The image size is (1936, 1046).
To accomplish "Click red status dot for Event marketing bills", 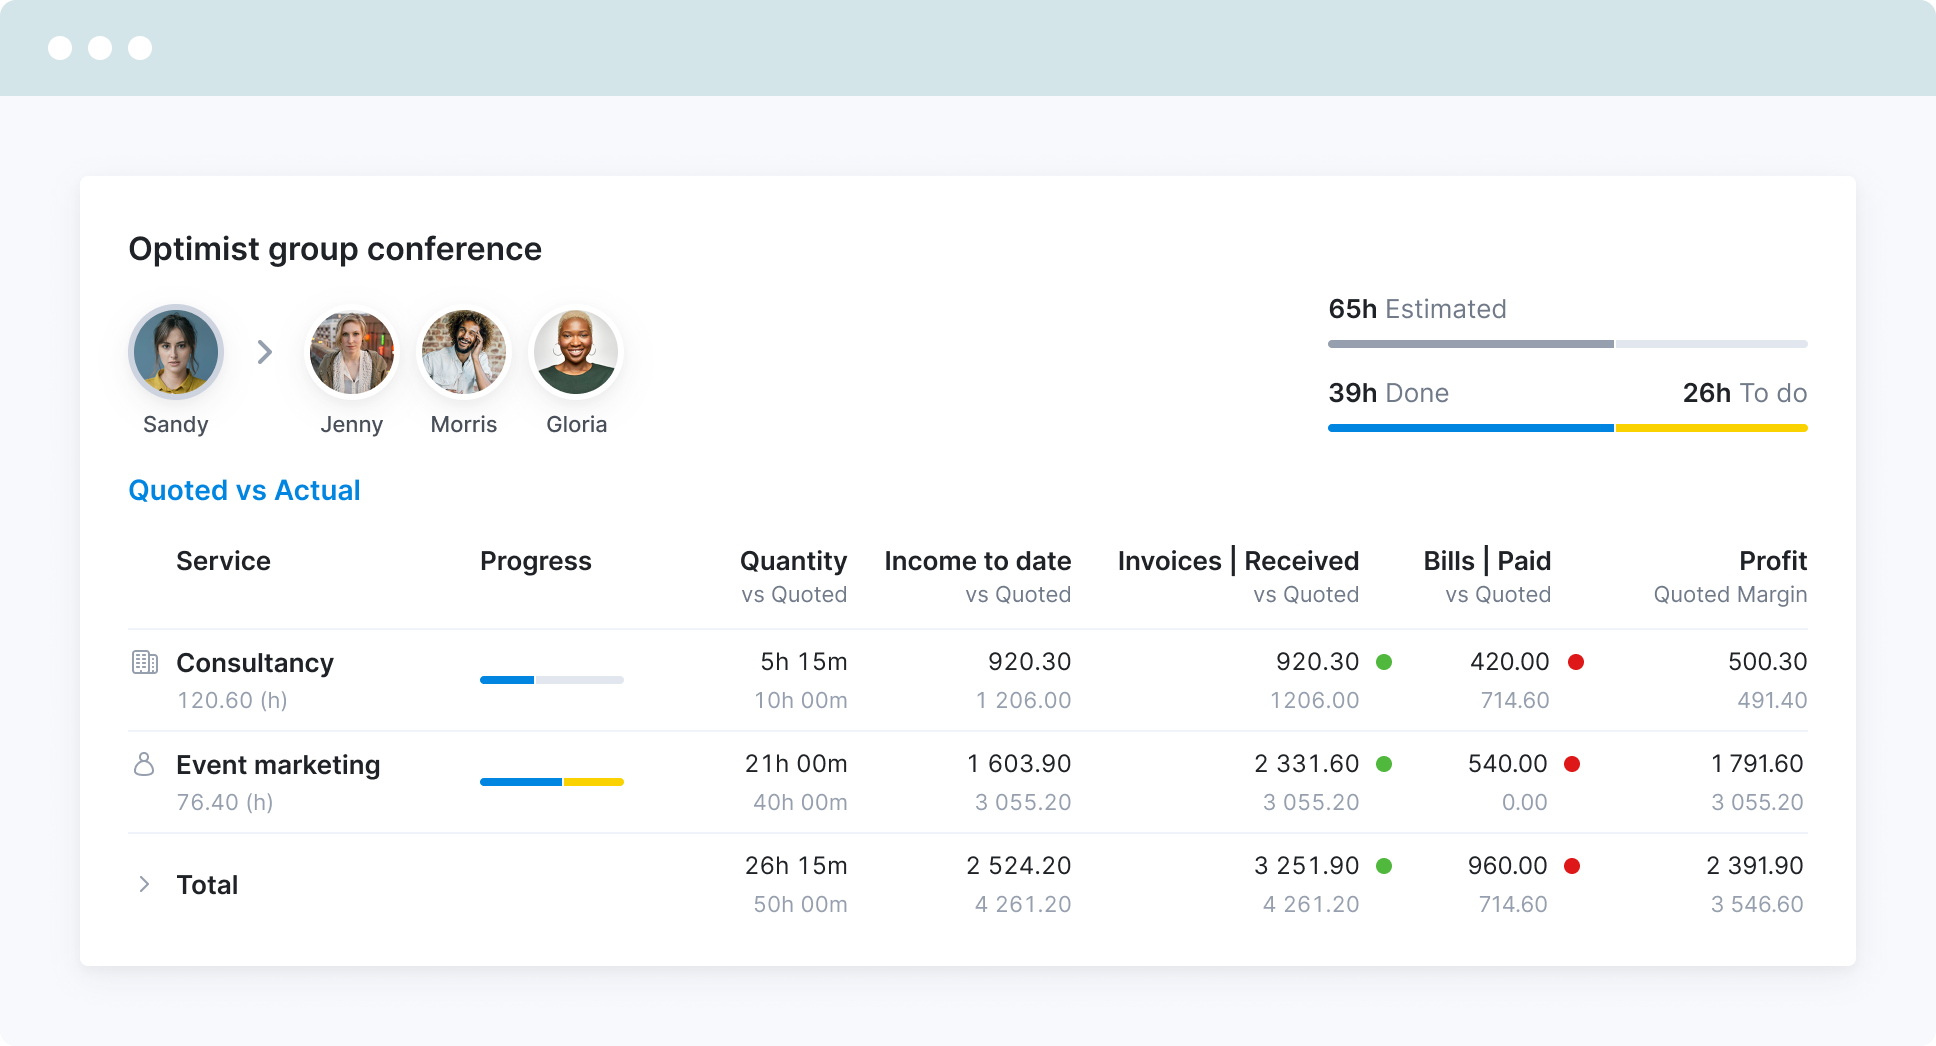I will coord(1572,764).
